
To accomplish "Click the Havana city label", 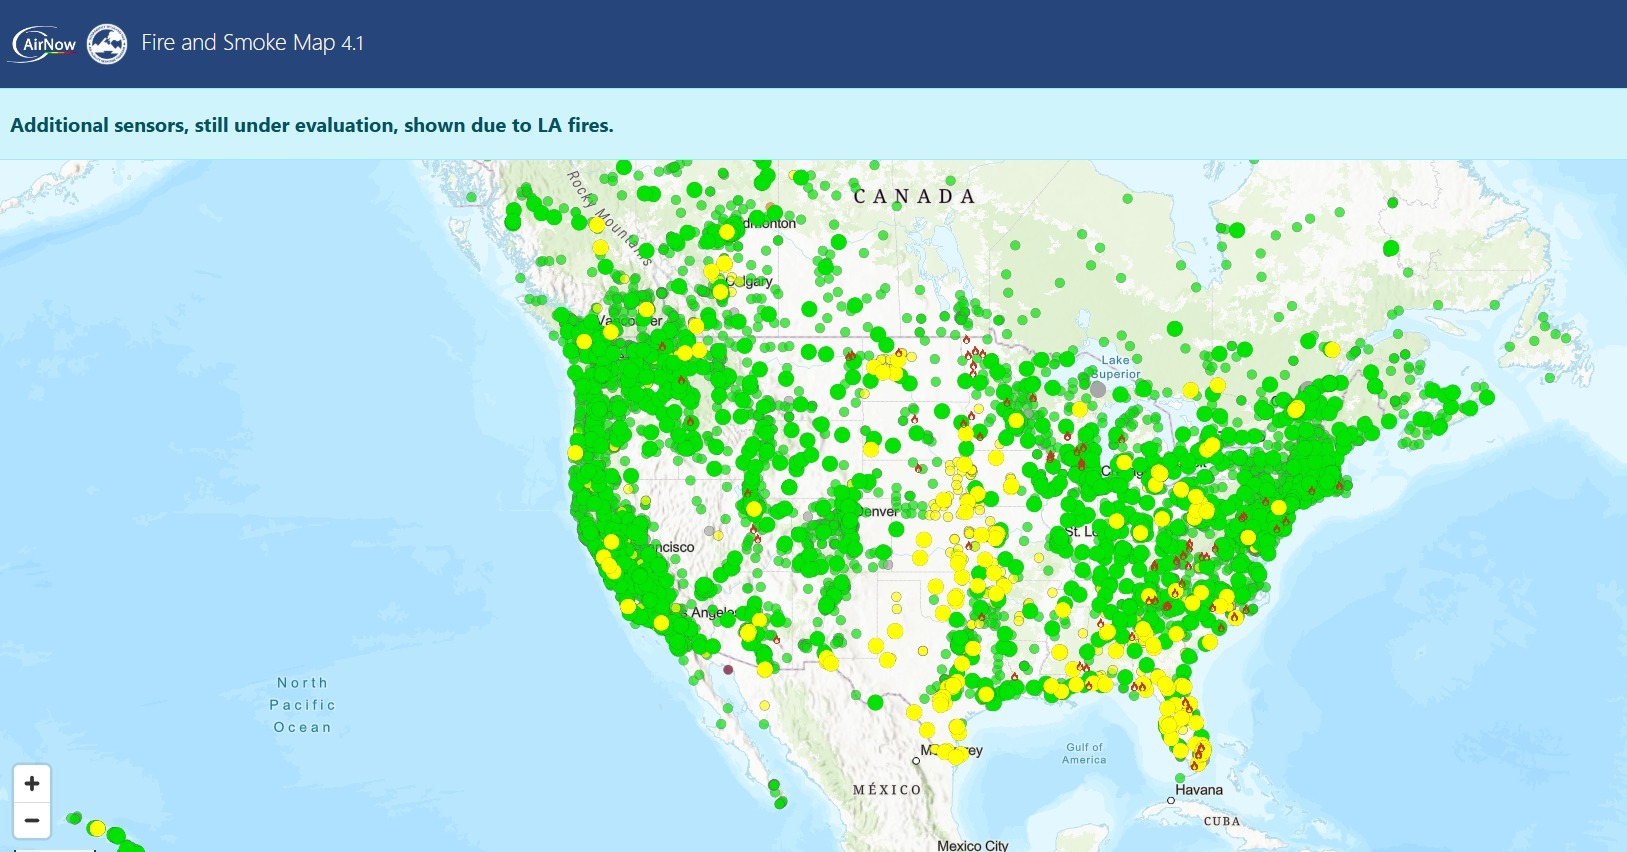I will click(1199, 790).
